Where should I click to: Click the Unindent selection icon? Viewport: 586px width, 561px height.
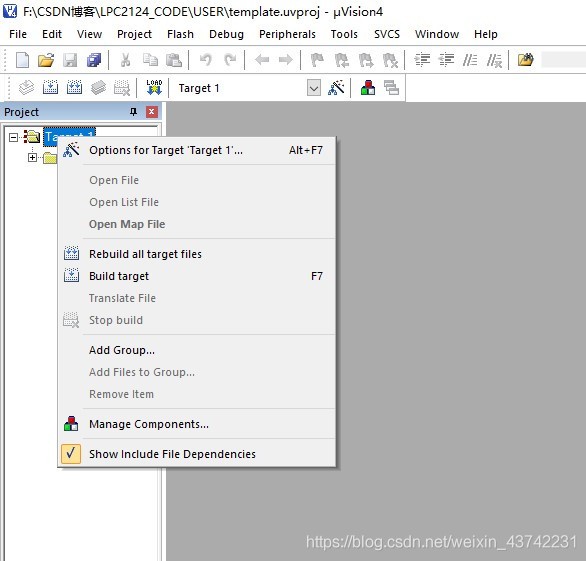(x=446, y=60)
